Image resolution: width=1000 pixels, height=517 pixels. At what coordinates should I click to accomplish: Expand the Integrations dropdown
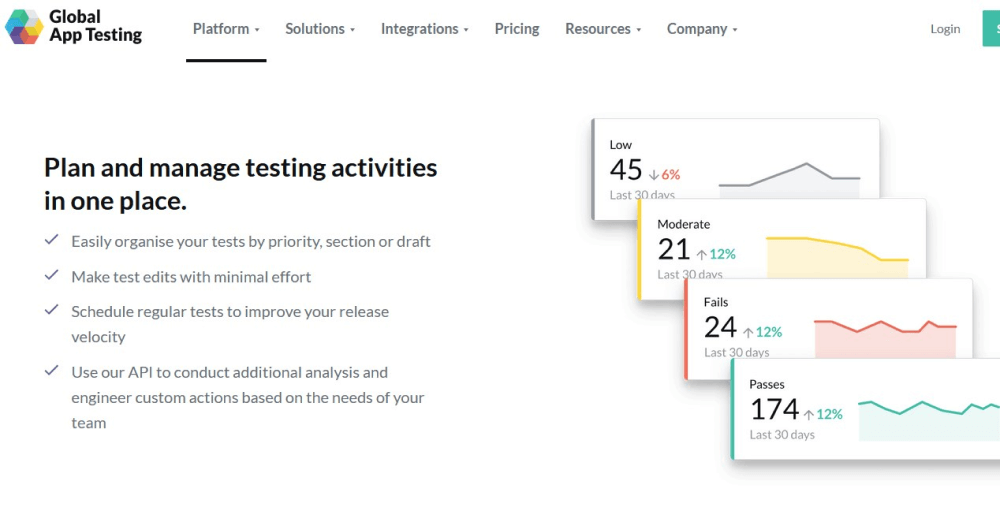pos(424,29)
